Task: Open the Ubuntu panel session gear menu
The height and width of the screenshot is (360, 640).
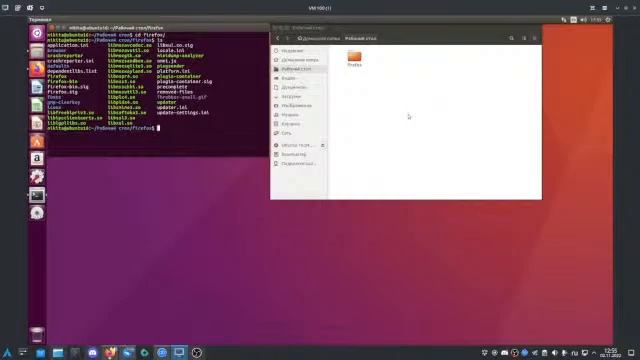Action: [608, 20]
